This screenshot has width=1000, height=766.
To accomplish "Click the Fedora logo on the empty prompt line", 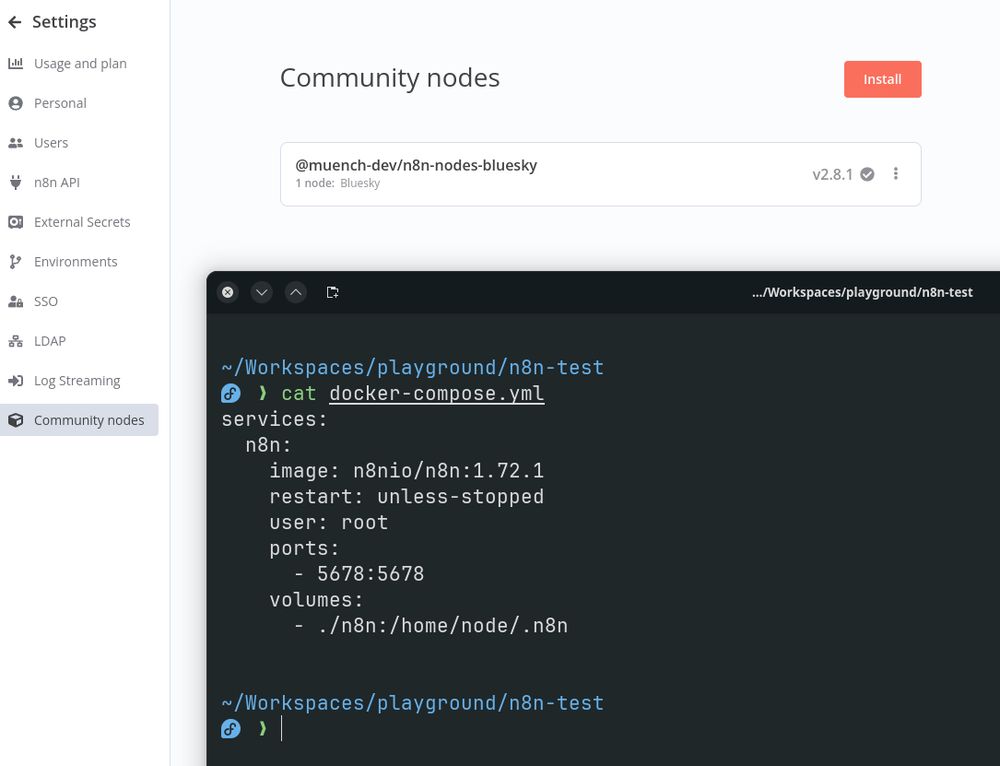I will tap(231, 728).
